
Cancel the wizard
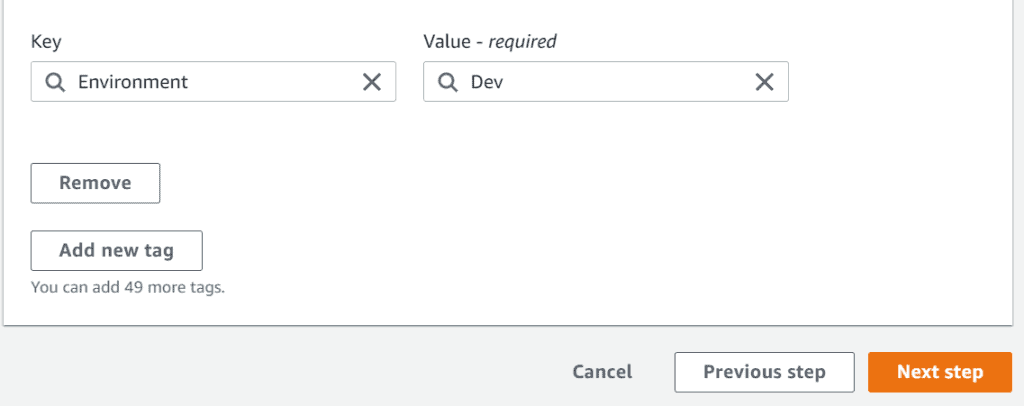pos(602,372)
